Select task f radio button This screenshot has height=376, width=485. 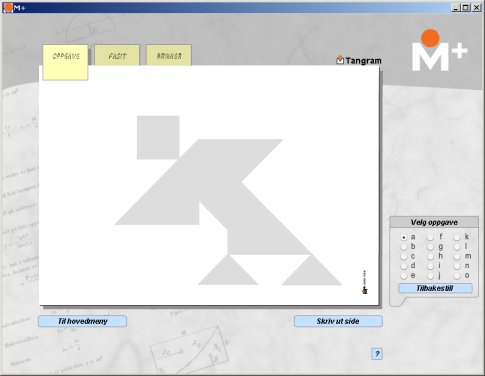(x=431, y=237)
